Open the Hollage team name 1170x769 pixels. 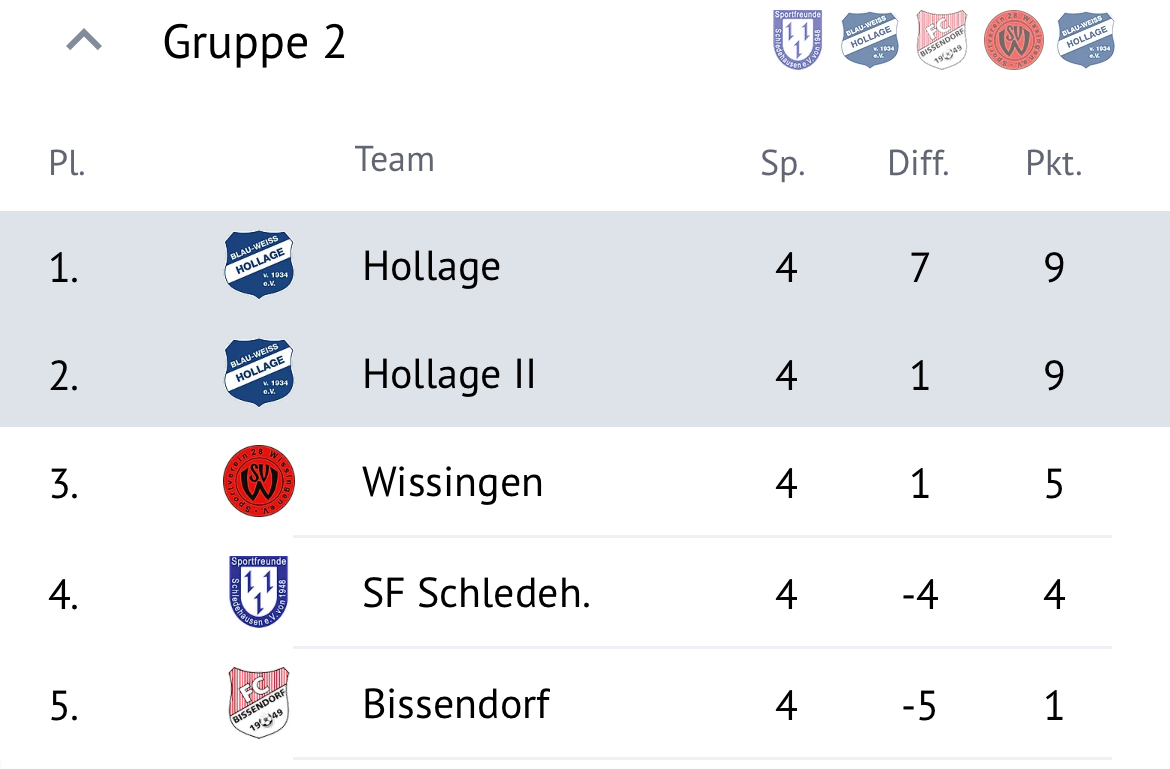click(x=431, y=267)
